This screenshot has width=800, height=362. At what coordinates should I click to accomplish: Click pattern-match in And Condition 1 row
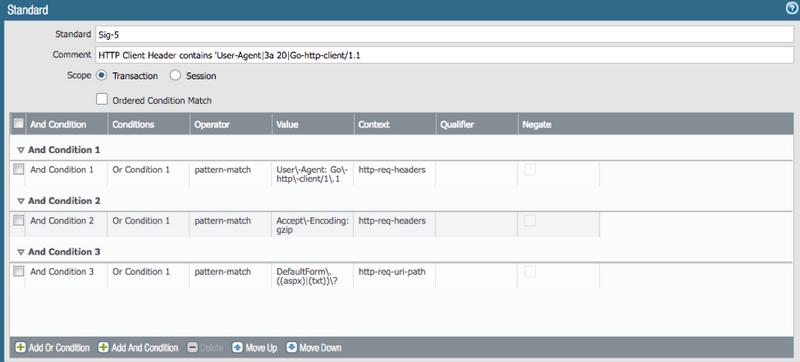(231, 174)
